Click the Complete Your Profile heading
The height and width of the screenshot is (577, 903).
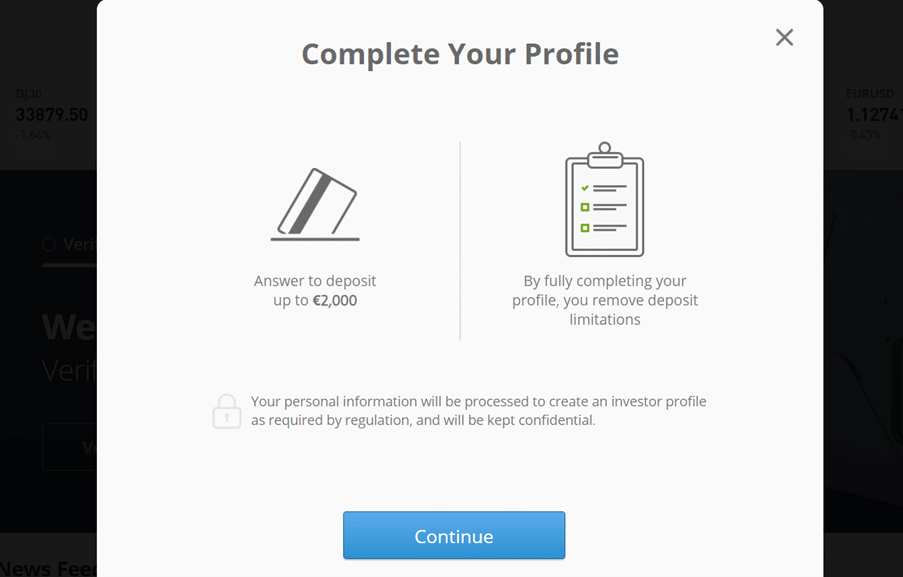tap(460, 54)
